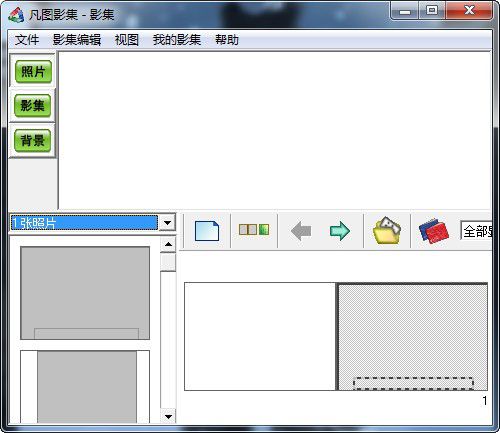Open the 影集编辑 menu
500x433 pixels.
pos(77,40)
